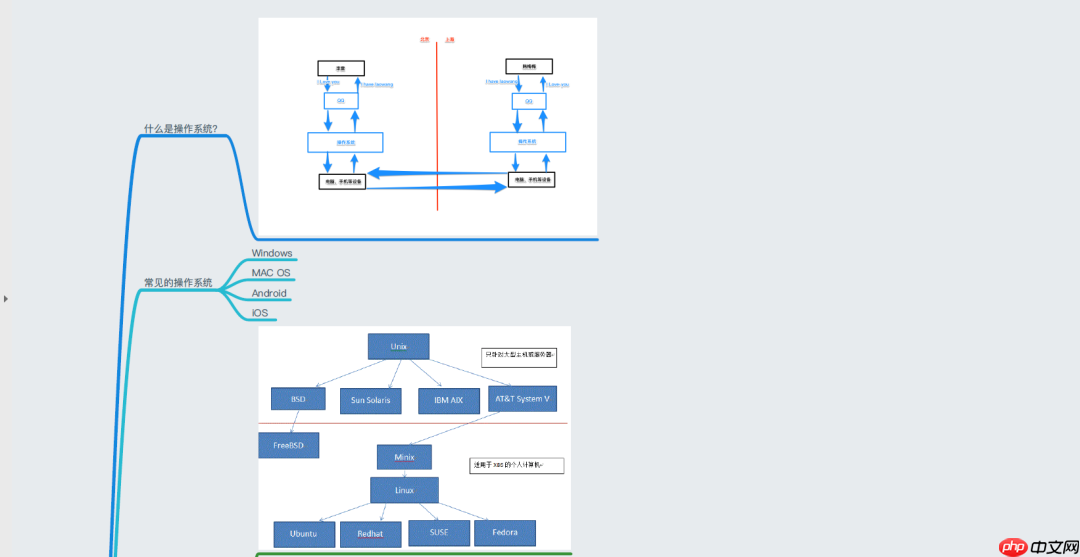Image resolution: width=1080 pixels, height=557 pixels.
Task: Select the MAC OS child node
Action: pyautogui.click(x=271, y=273)
